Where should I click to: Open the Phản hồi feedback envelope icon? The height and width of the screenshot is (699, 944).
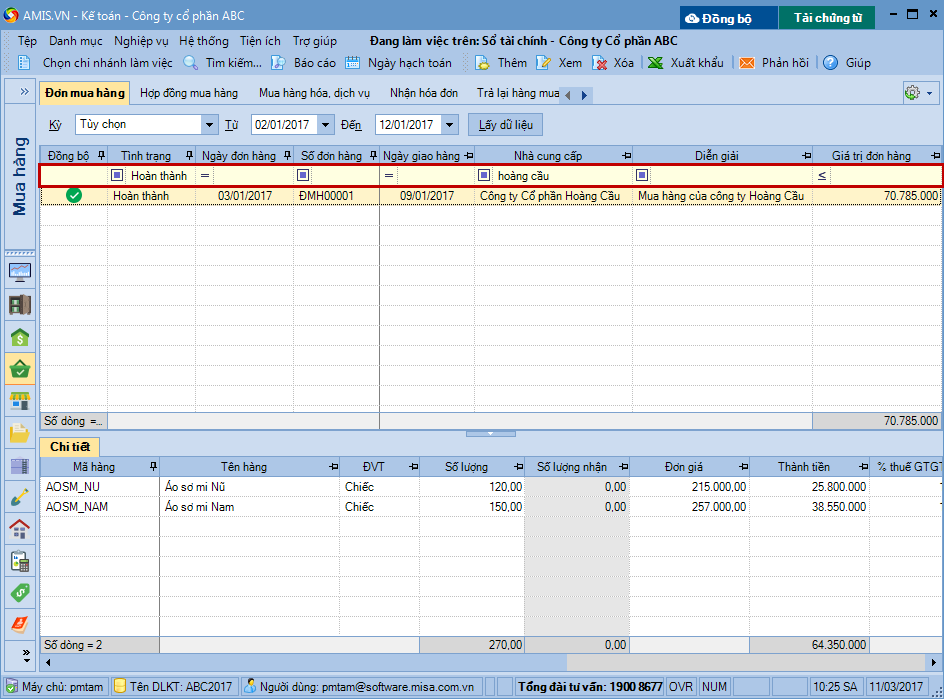(x=747, y=63)
